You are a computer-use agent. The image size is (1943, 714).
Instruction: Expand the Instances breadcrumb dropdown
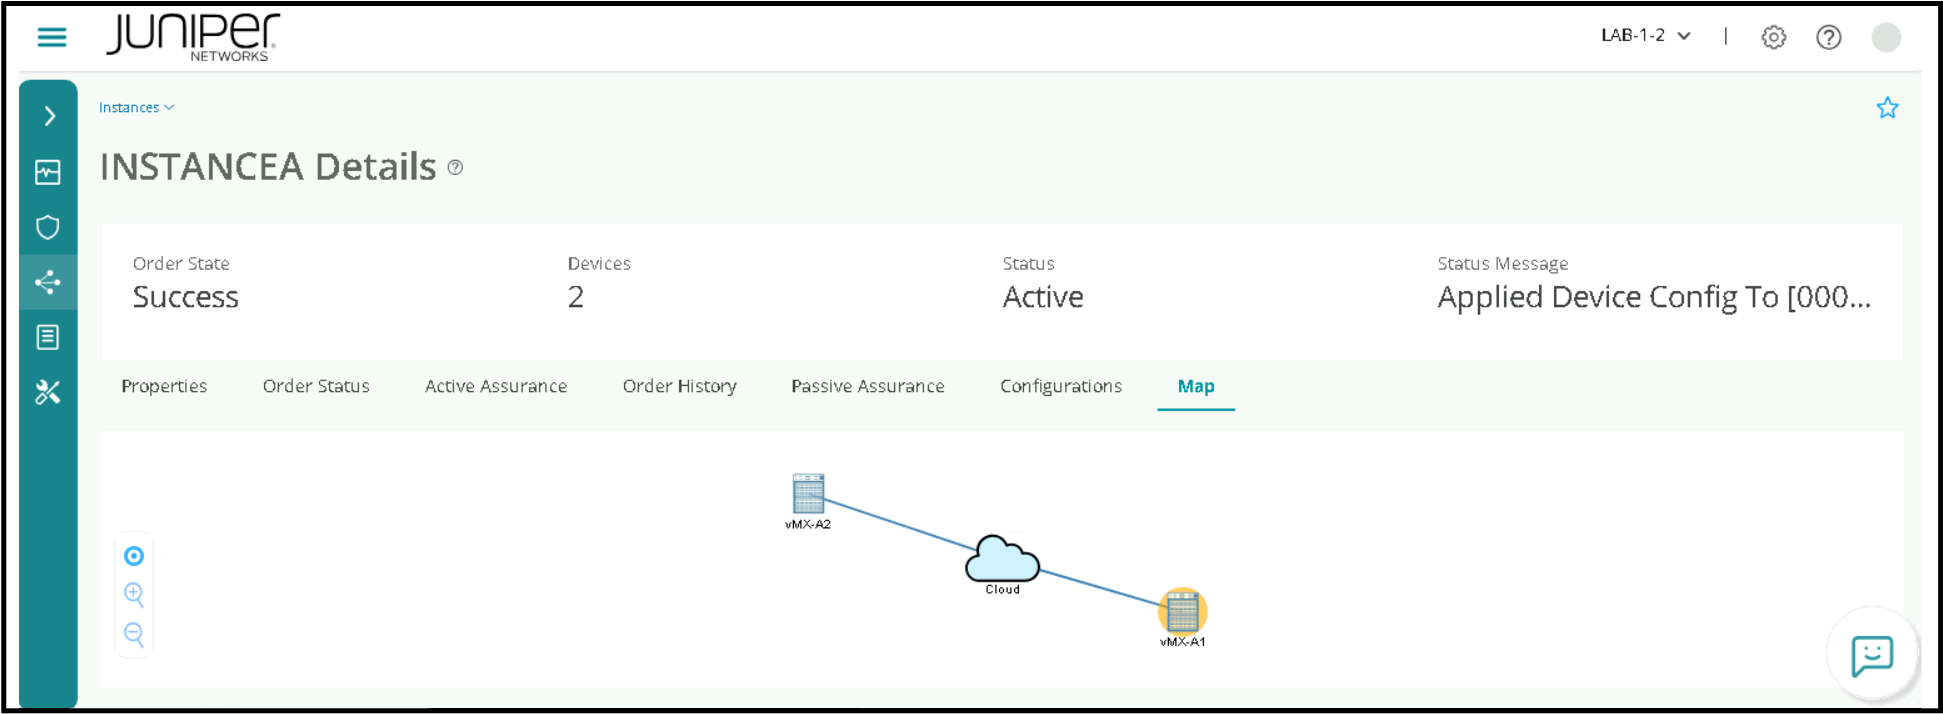[x=136, y=108]
